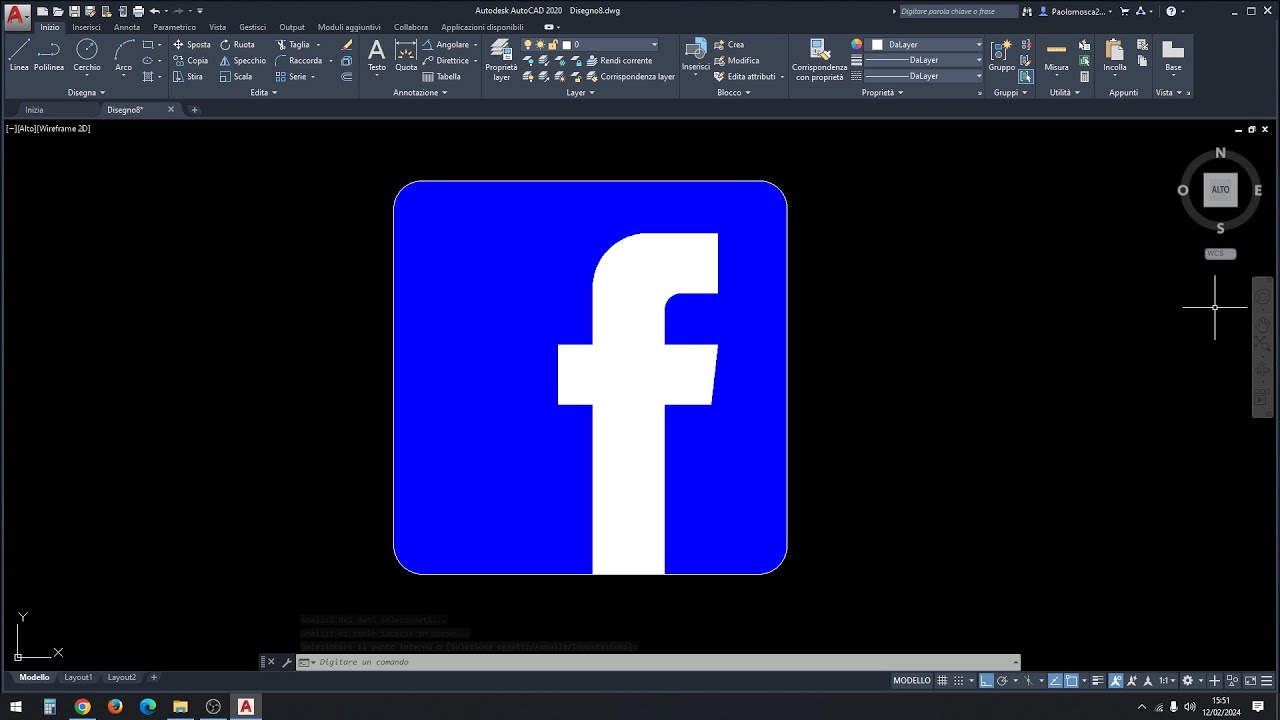The width and height of the screenshot is (1280, 720).
Task: Open the Taglia dropdown arrow
Action: (318, 45)
